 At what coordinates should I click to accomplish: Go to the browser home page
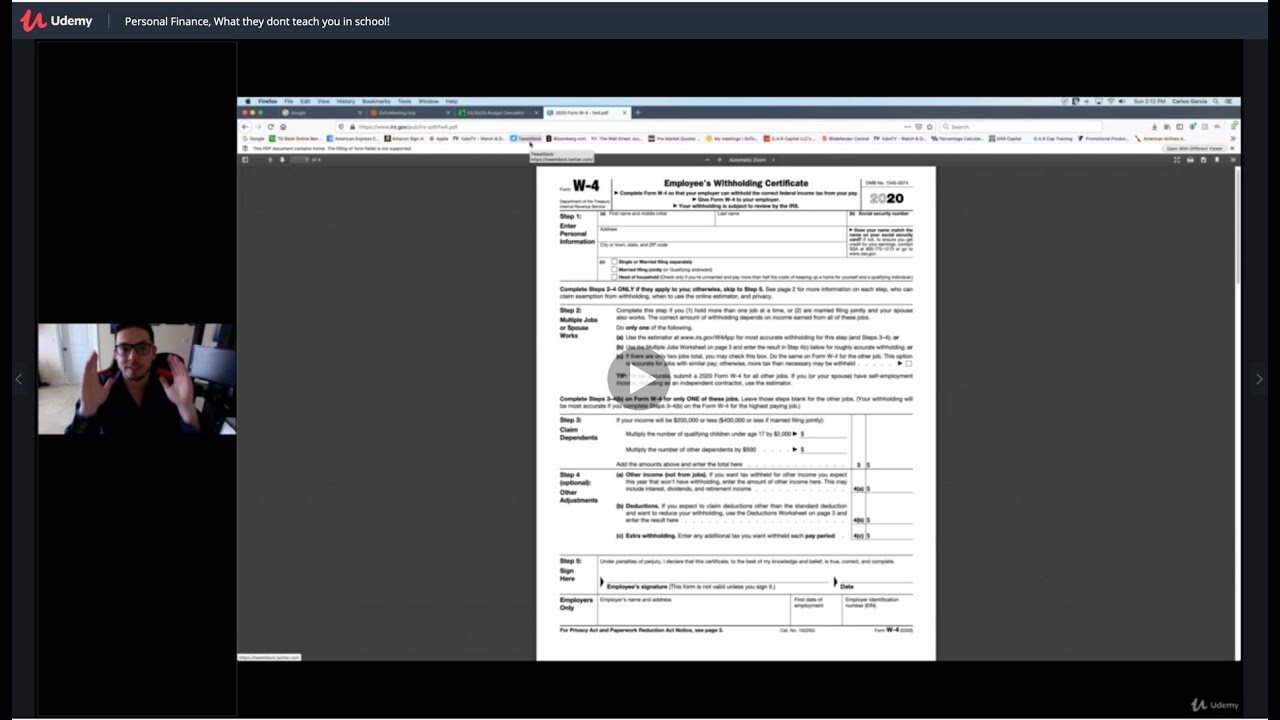(x=283, y=126)
